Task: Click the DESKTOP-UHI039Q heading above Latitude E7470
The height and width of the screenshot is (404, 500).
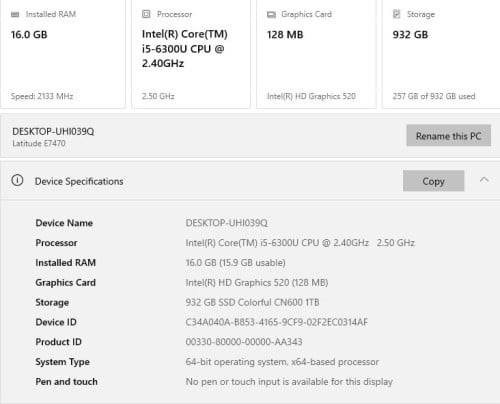Action: [53, 132]
